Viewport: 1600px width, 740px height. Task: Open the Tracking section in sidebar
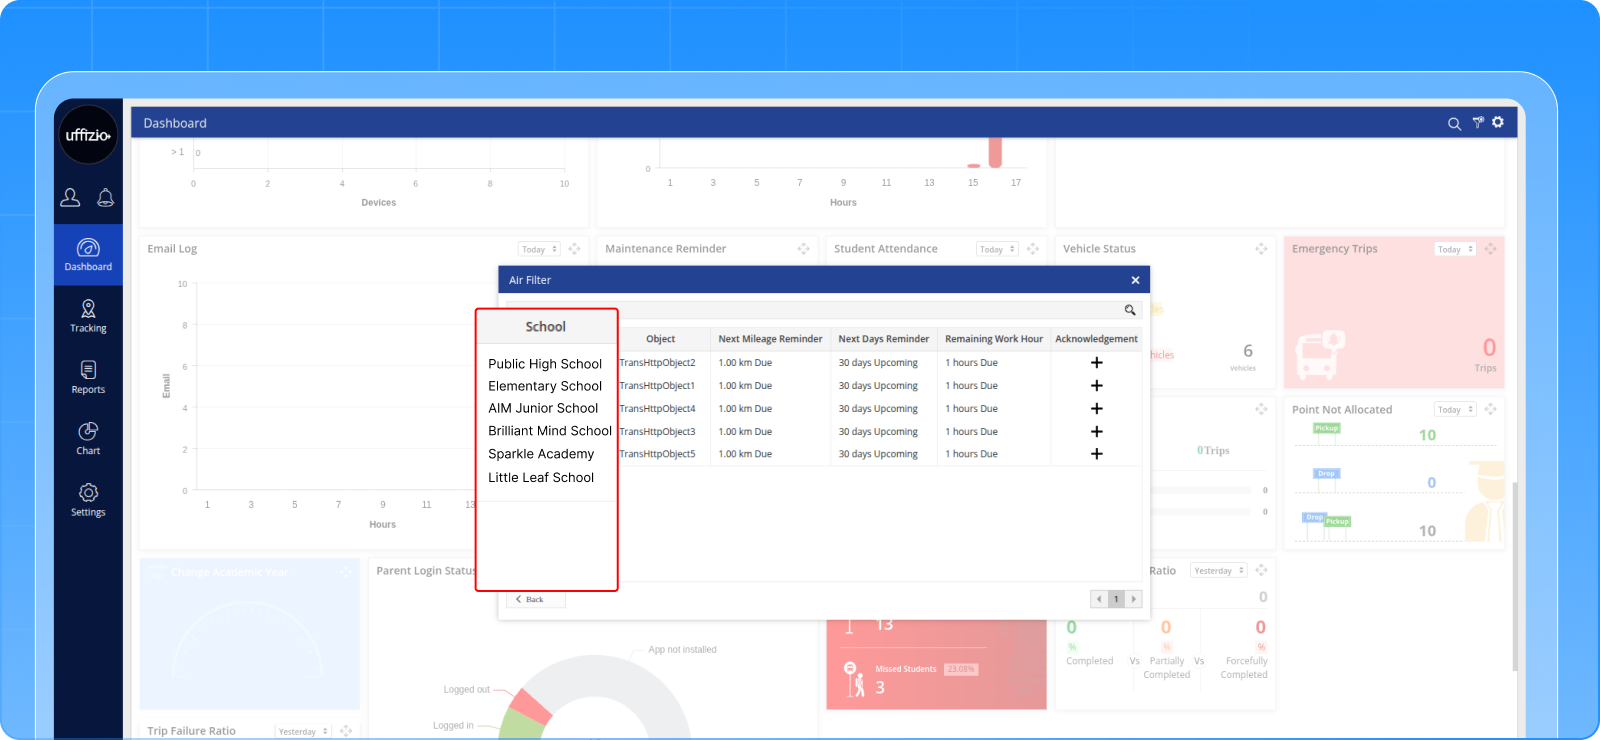tap(88, 316)
